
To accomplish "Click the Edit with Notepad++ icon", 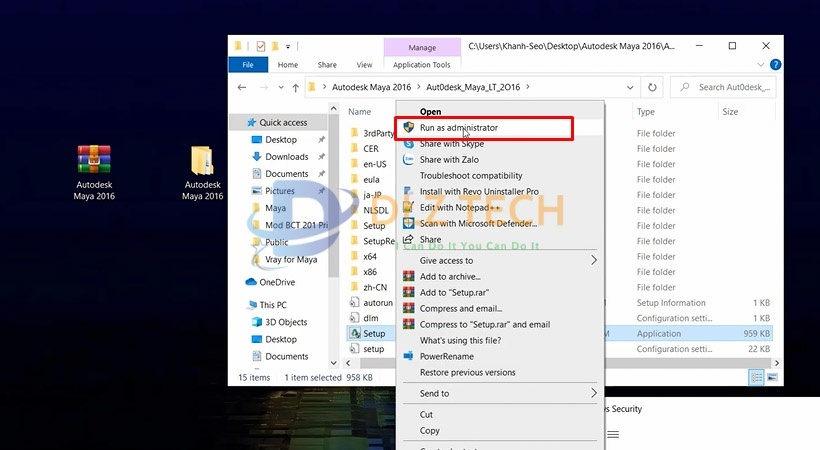I will pos(409,207).
